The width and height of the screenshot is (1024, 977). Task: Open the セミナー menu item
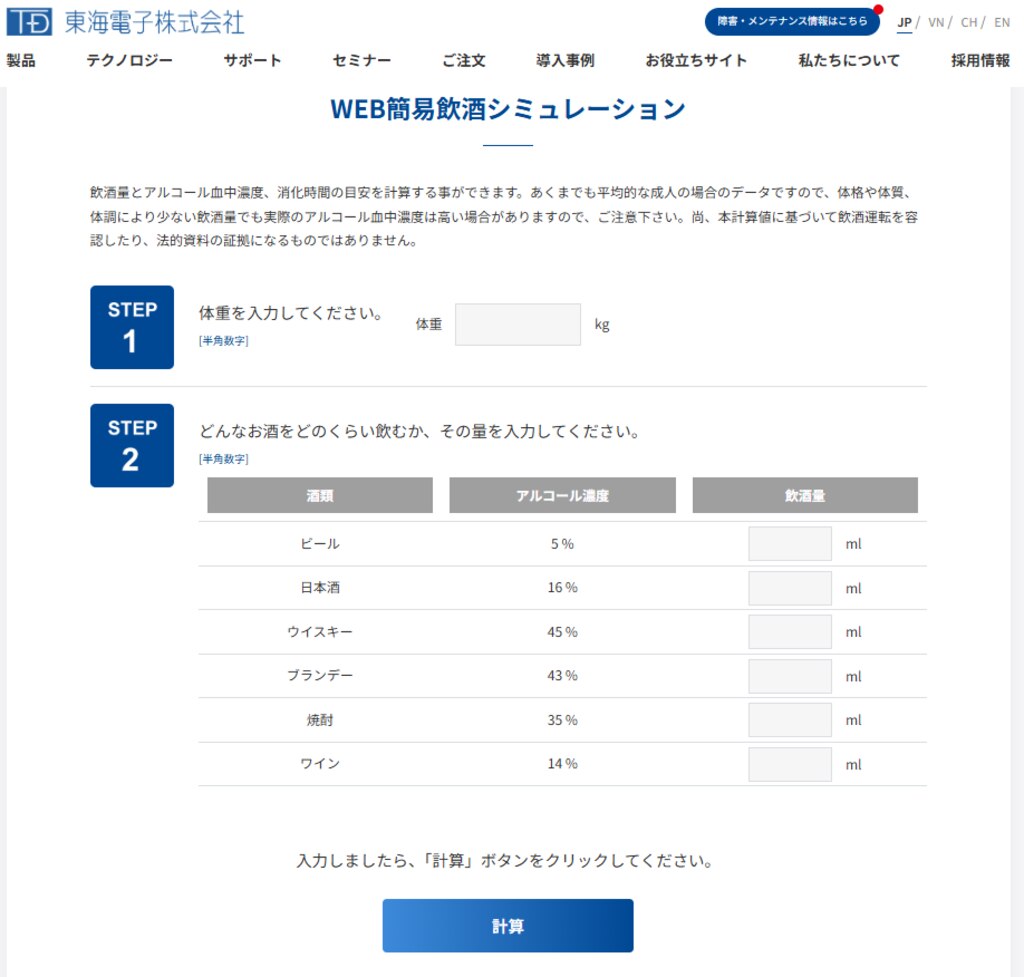click(362, 60)
